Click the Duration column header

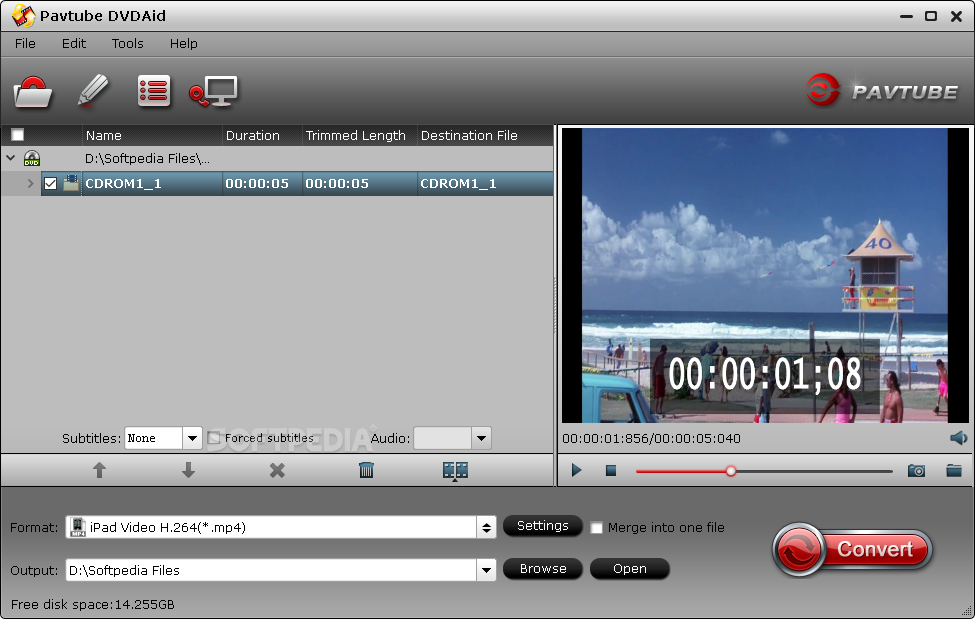[x=262, y=135]
